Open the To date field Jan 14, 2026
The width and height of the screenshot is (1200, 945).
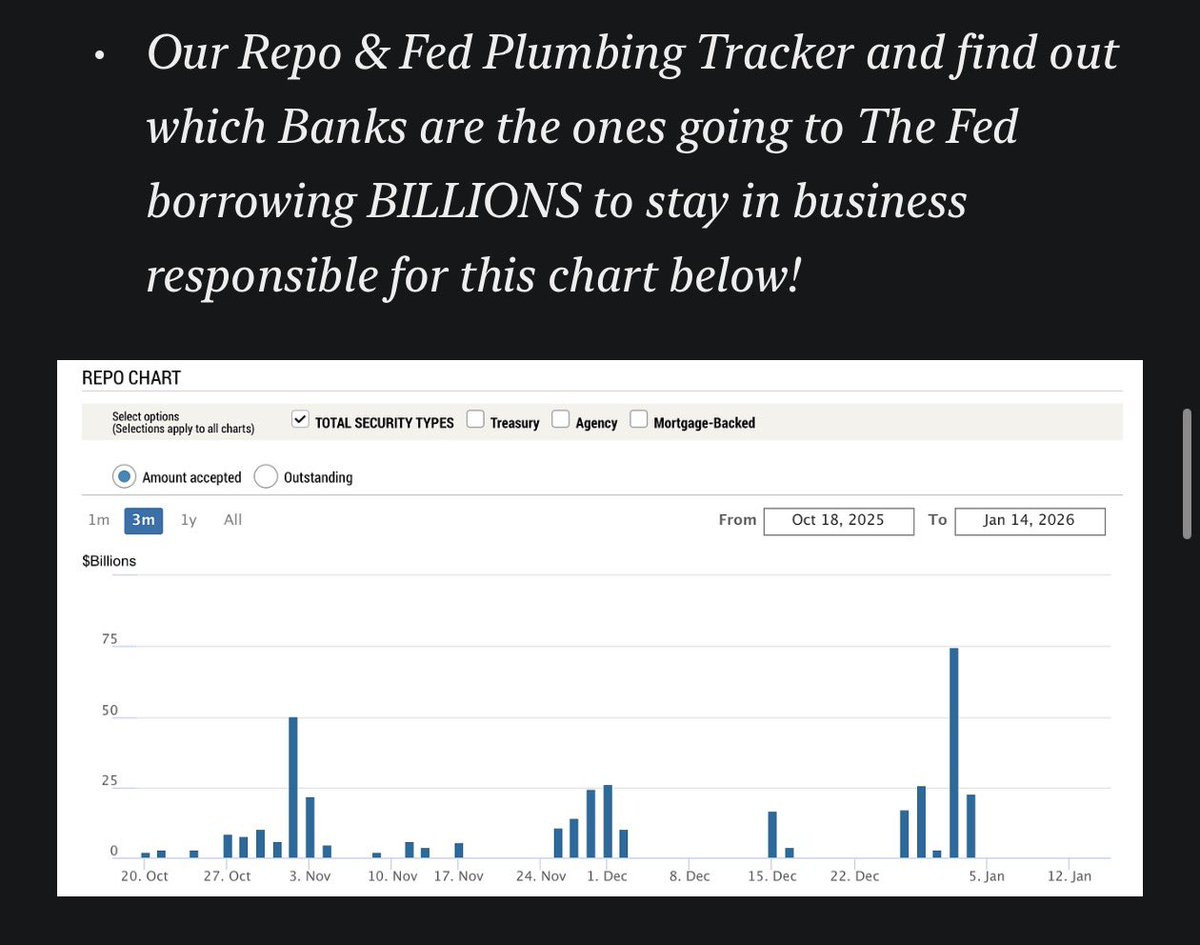[x=1030, y=521]
